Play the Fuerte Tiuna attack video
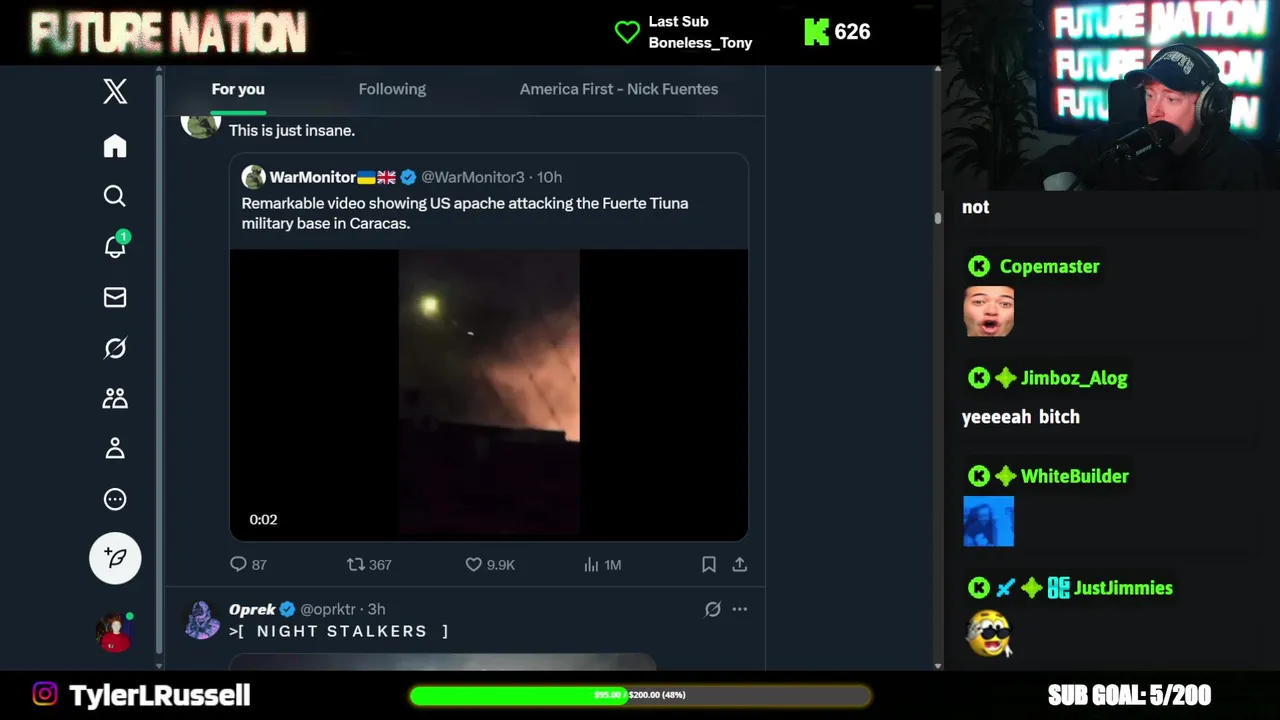This screenshot has height=720, width=1280. pos(489,395)
